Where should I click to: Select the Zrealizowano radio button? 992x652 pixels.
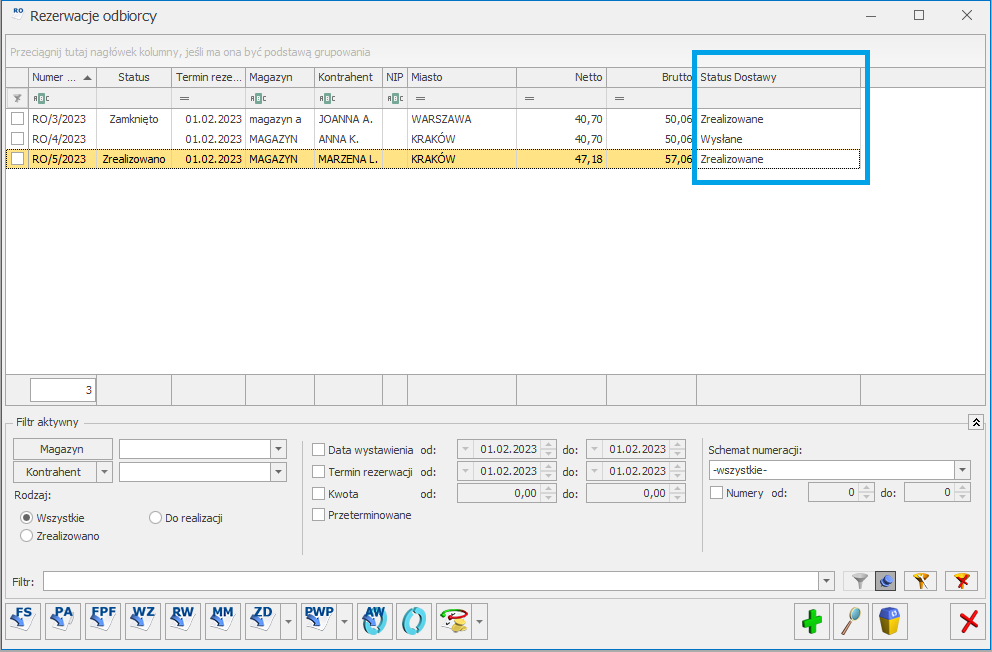pyautogui.click(x=26, y=536)
